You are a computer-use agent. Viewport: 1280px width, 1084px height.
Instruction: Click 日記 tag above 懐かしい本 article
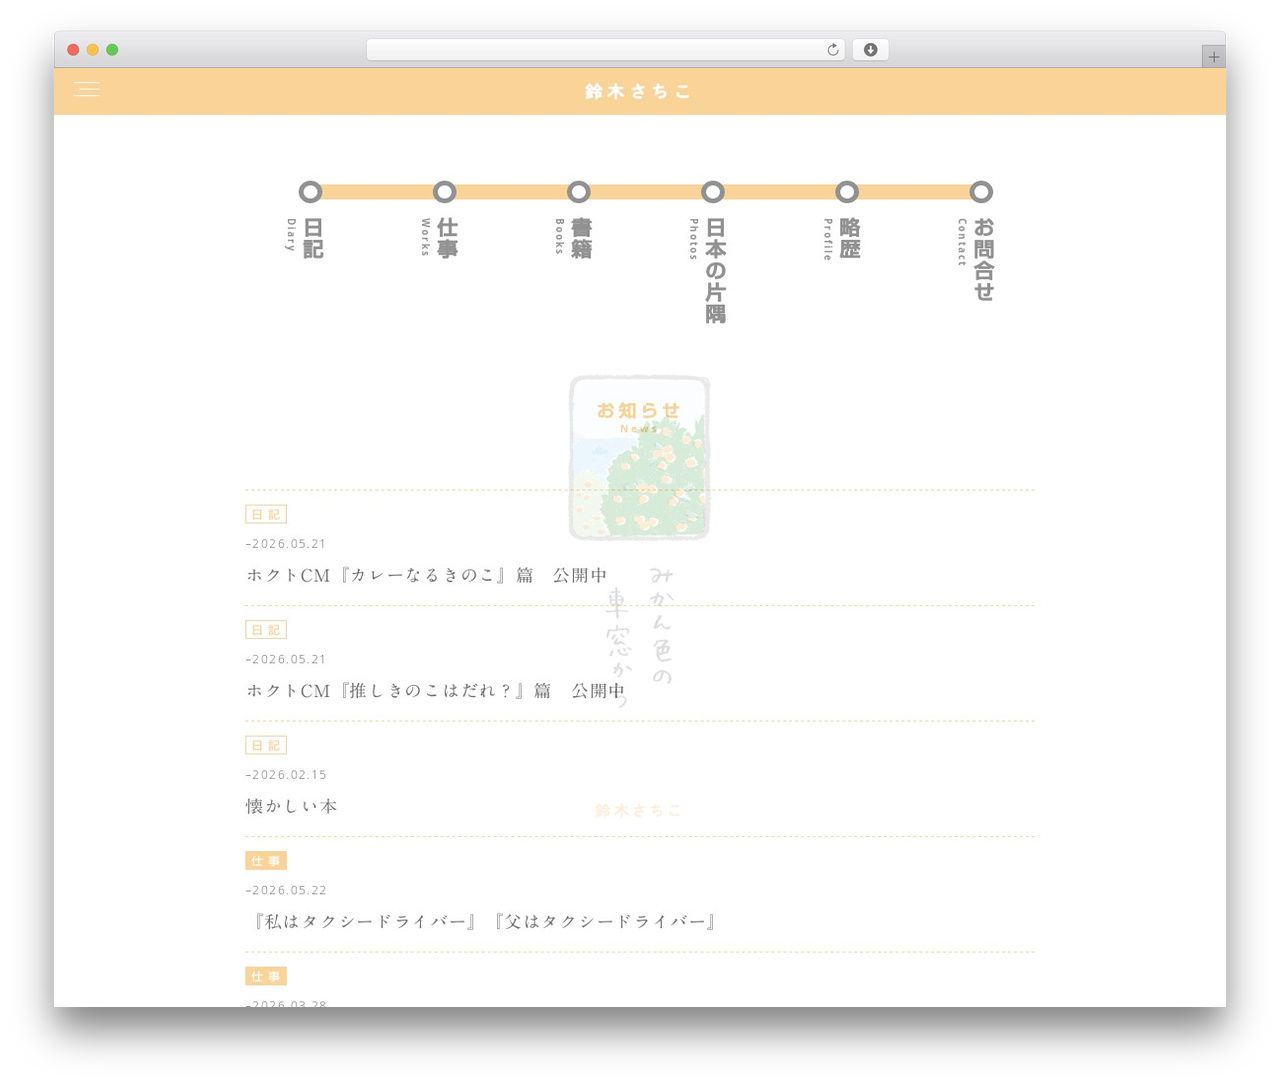pyautogui.click(x=266, y=745)
